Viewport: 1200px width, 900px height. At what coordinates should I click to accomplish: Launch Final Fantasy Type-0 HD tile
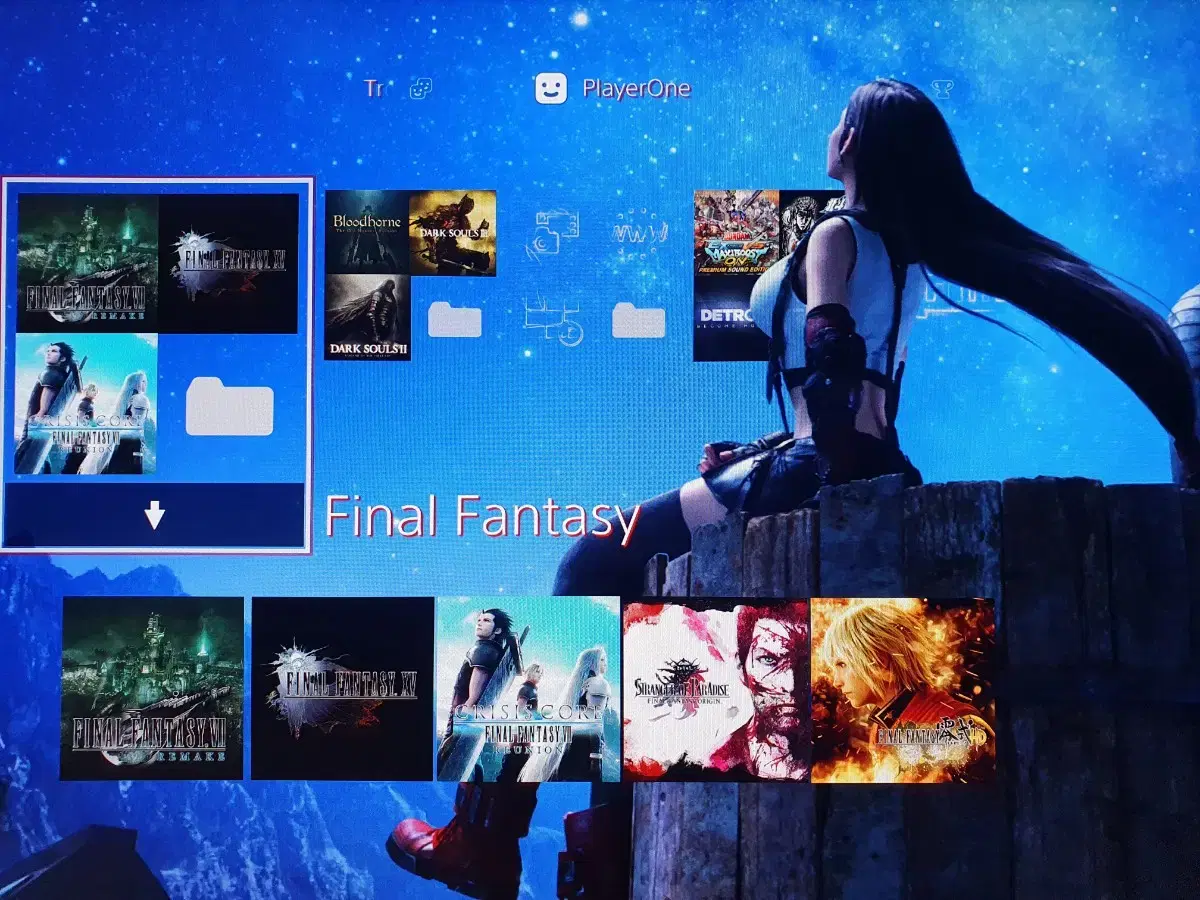(x=903, y=690)
